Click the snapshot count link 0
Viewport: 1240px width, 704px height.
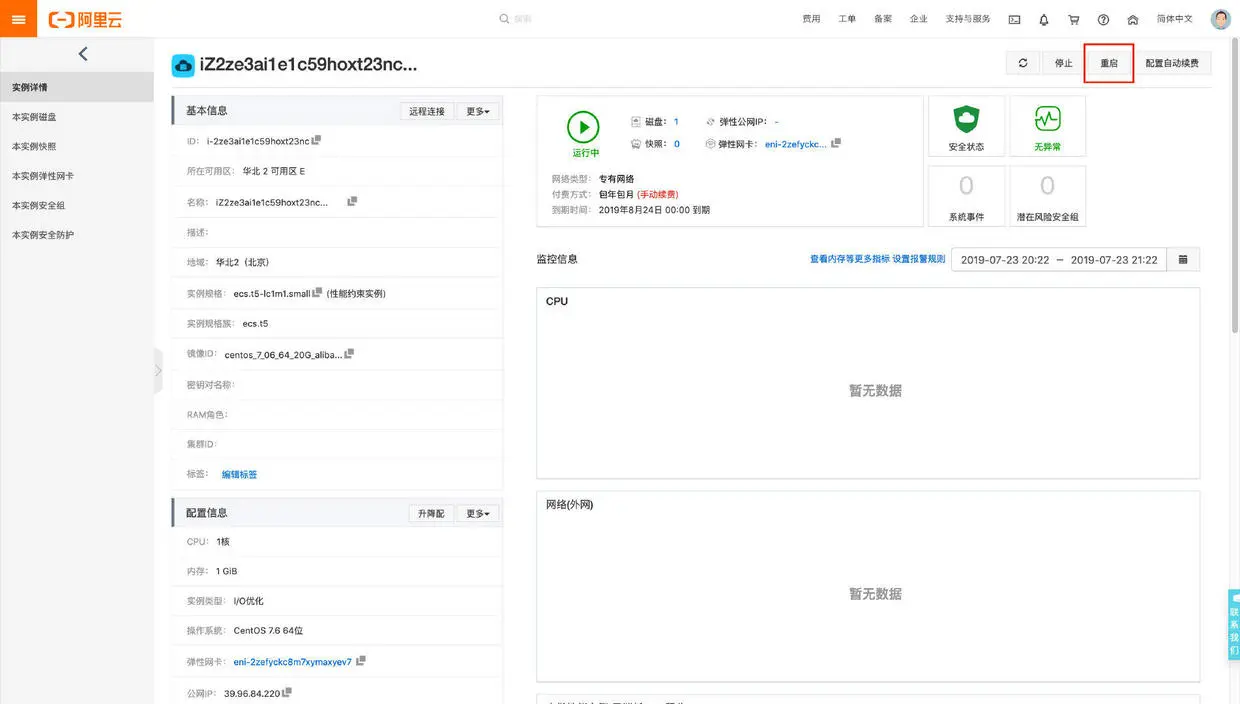tap(676, 144)
